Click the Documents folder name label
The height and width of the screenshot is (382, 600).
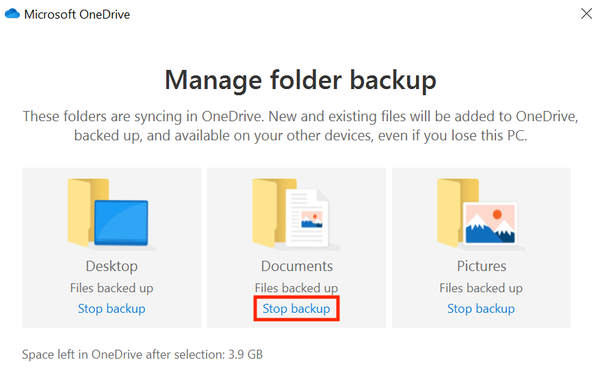click(297, 266)
